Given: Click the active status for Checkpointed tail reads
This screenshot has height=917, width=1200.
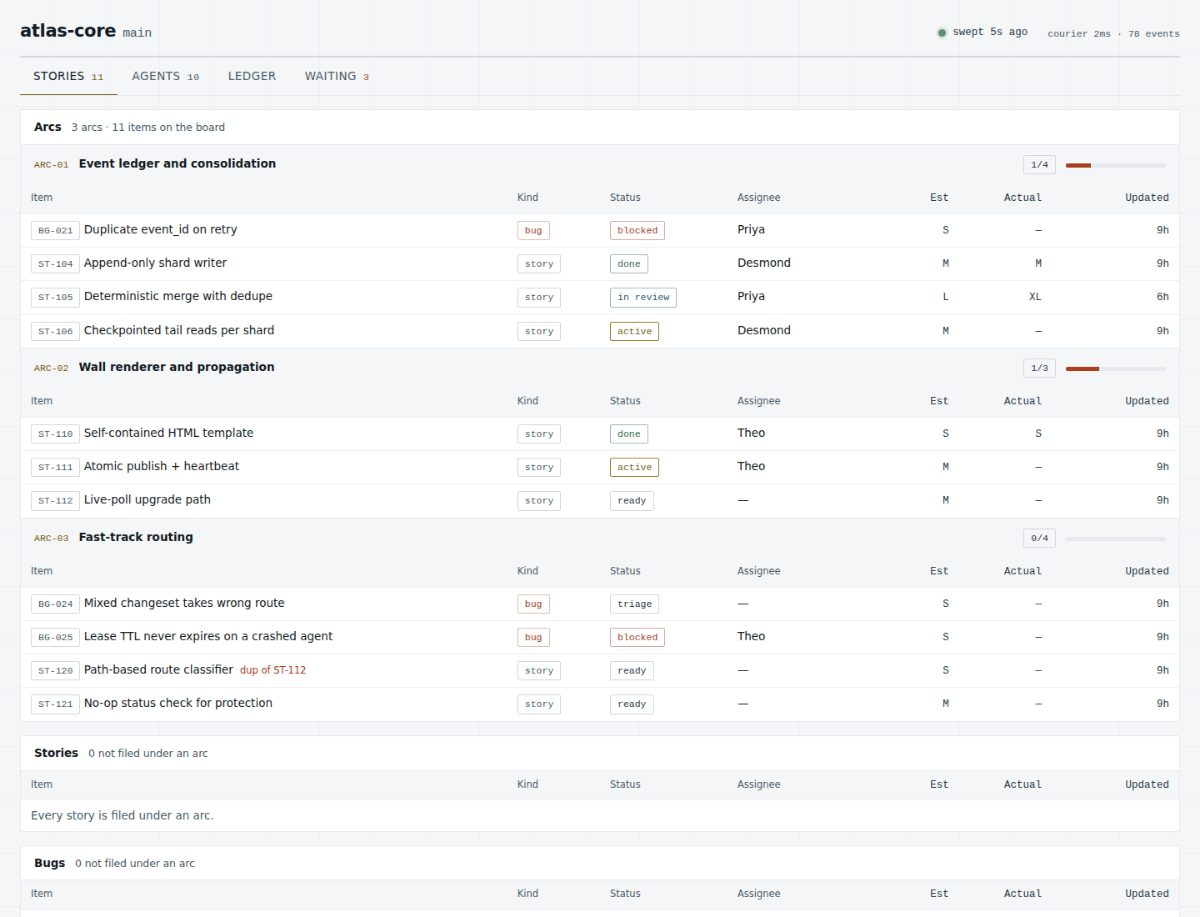Looking at the screenshot, I should pos(634,331).
